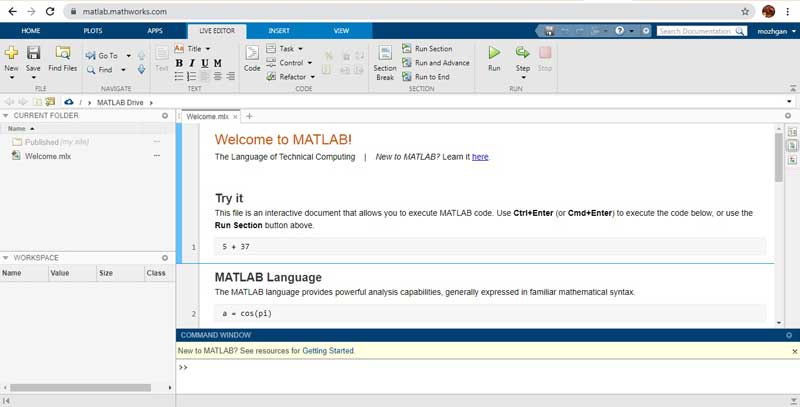Click Run and Advance
Image resolution: width=800 pixels, height=407 pixels.
tap(436, 63)
